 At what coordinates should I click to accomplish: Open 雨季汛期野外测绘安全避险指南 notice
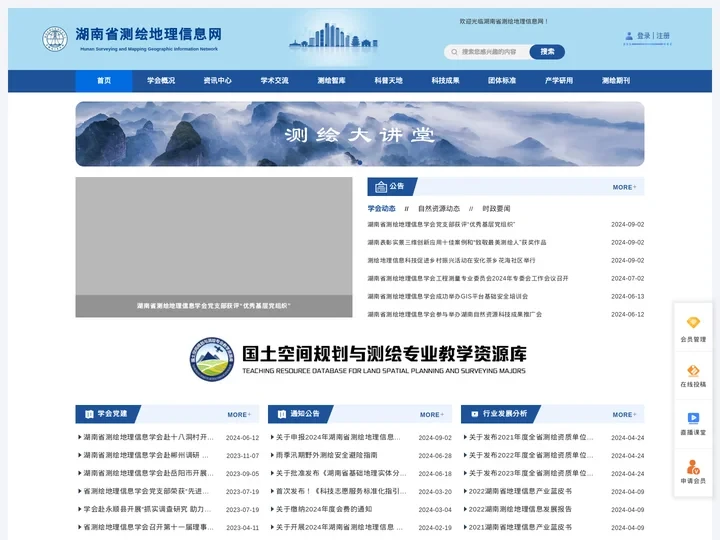324,455
